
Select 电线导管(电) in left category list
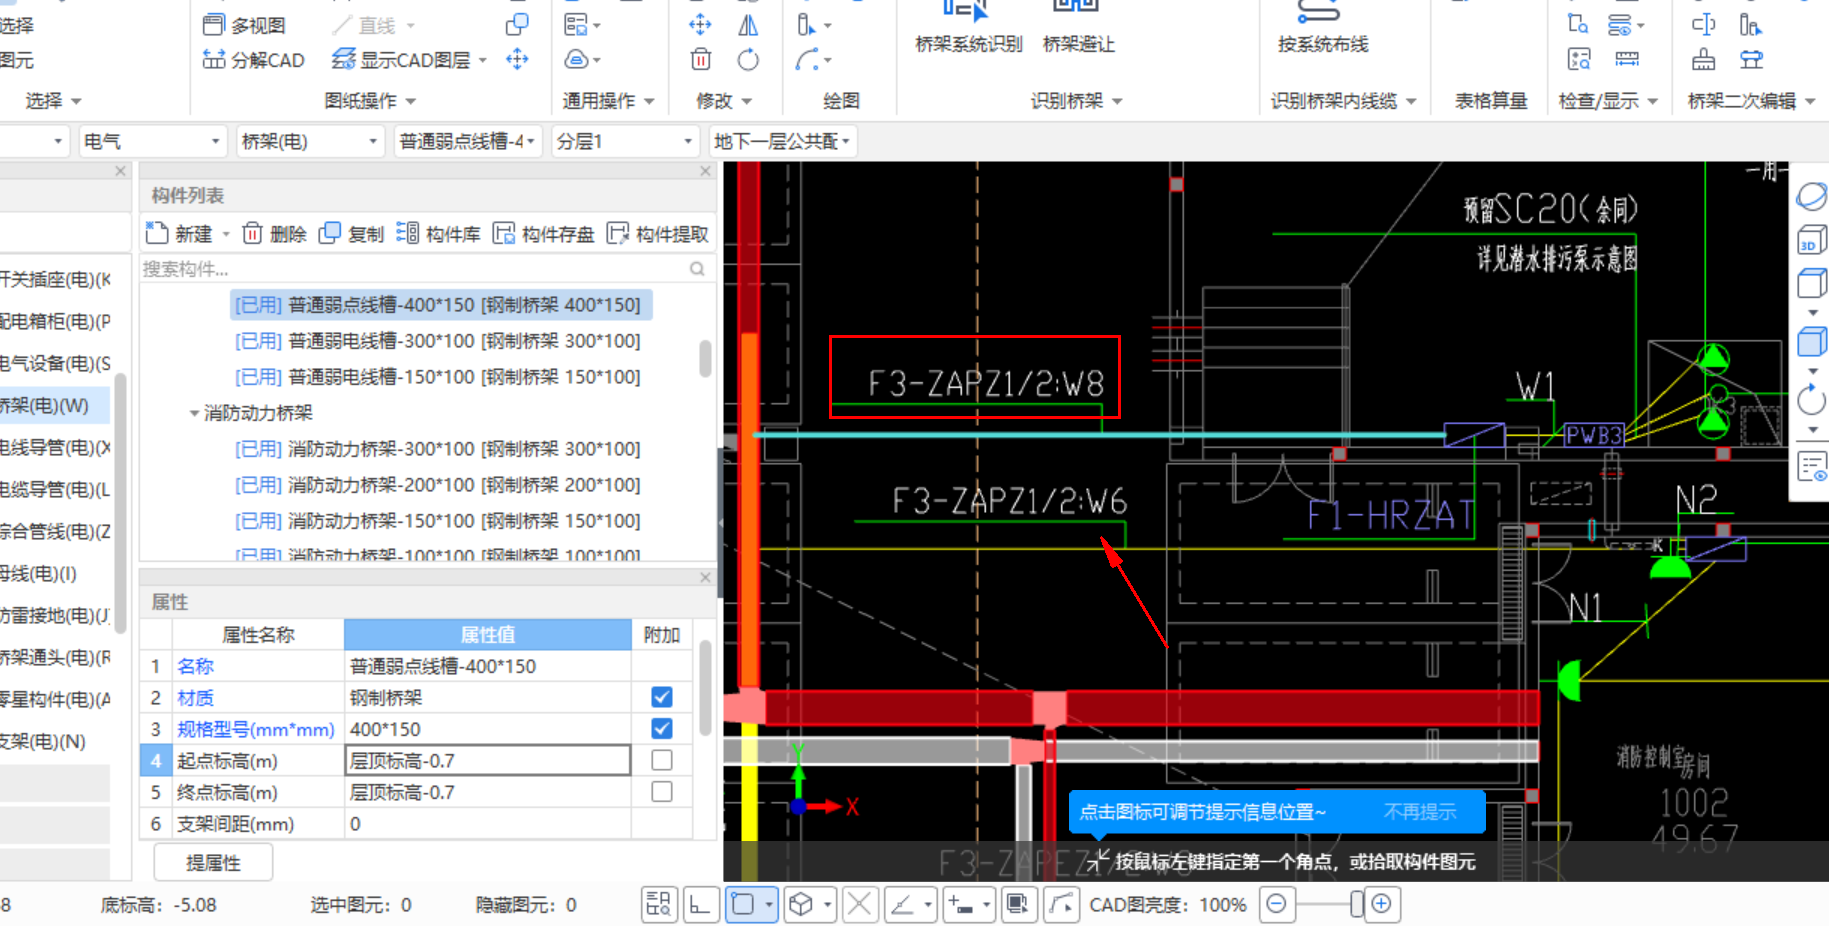[x=55, y=447]
